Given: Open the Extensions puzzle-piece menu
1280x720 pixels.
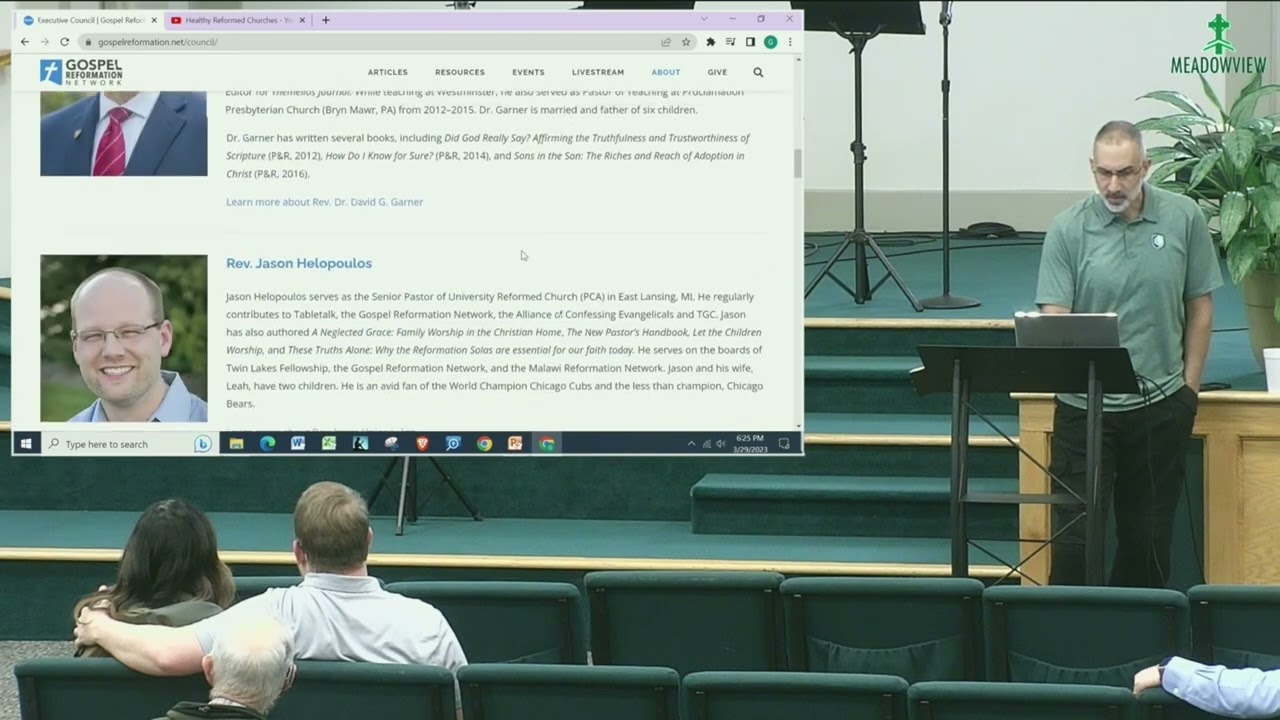Looking at the screenshot, I should pos(710,42).
